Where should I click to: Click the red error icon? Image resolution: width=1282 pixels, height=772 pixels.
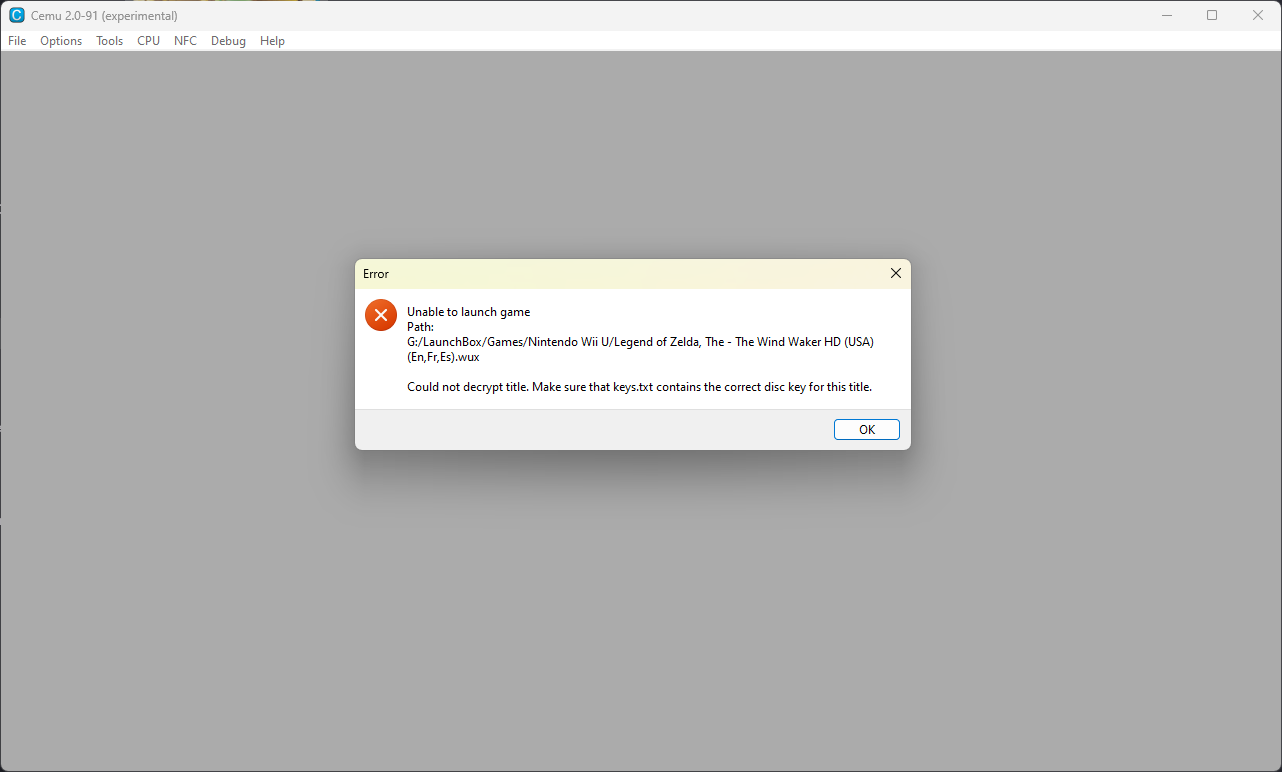(x=381, y=315)
